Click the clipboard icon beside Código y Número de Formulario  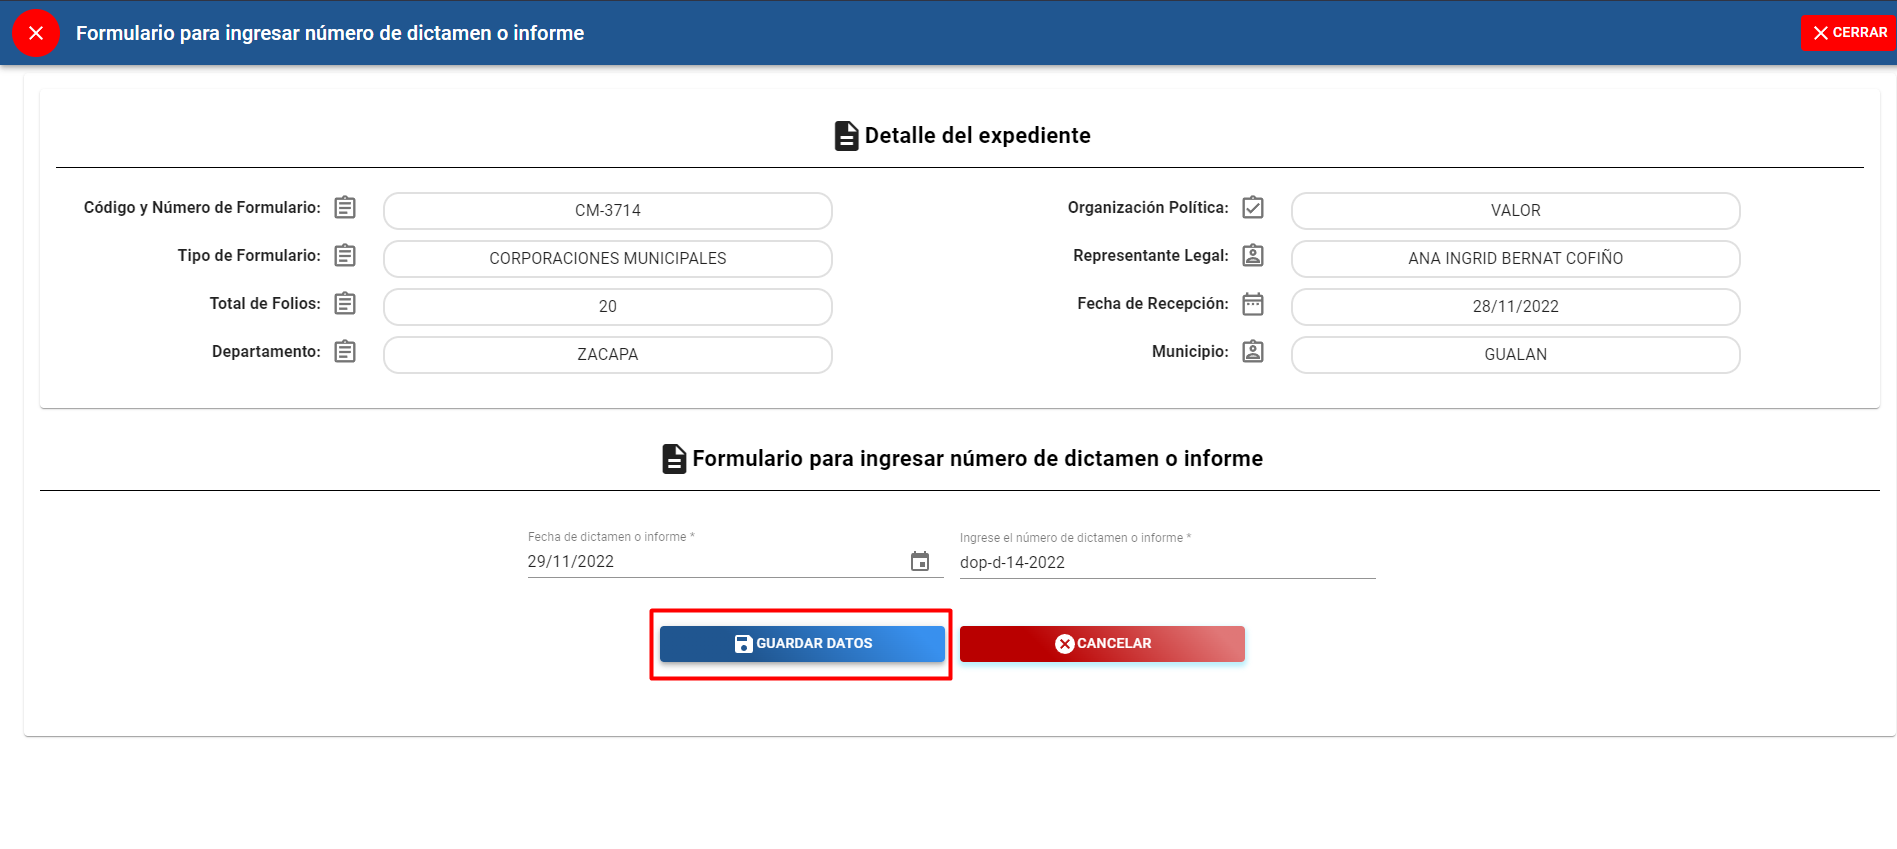[x=345, y=208]
